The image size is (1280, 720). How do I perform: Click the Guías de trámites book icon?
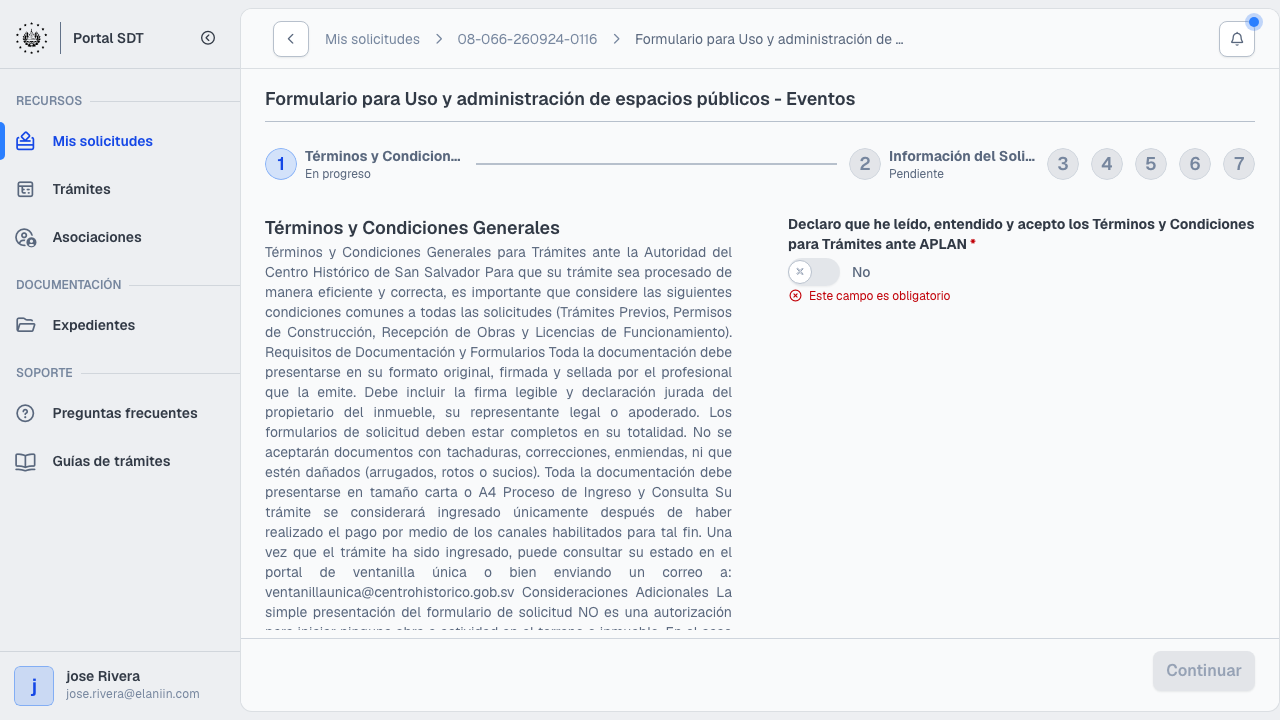[26, 461]
